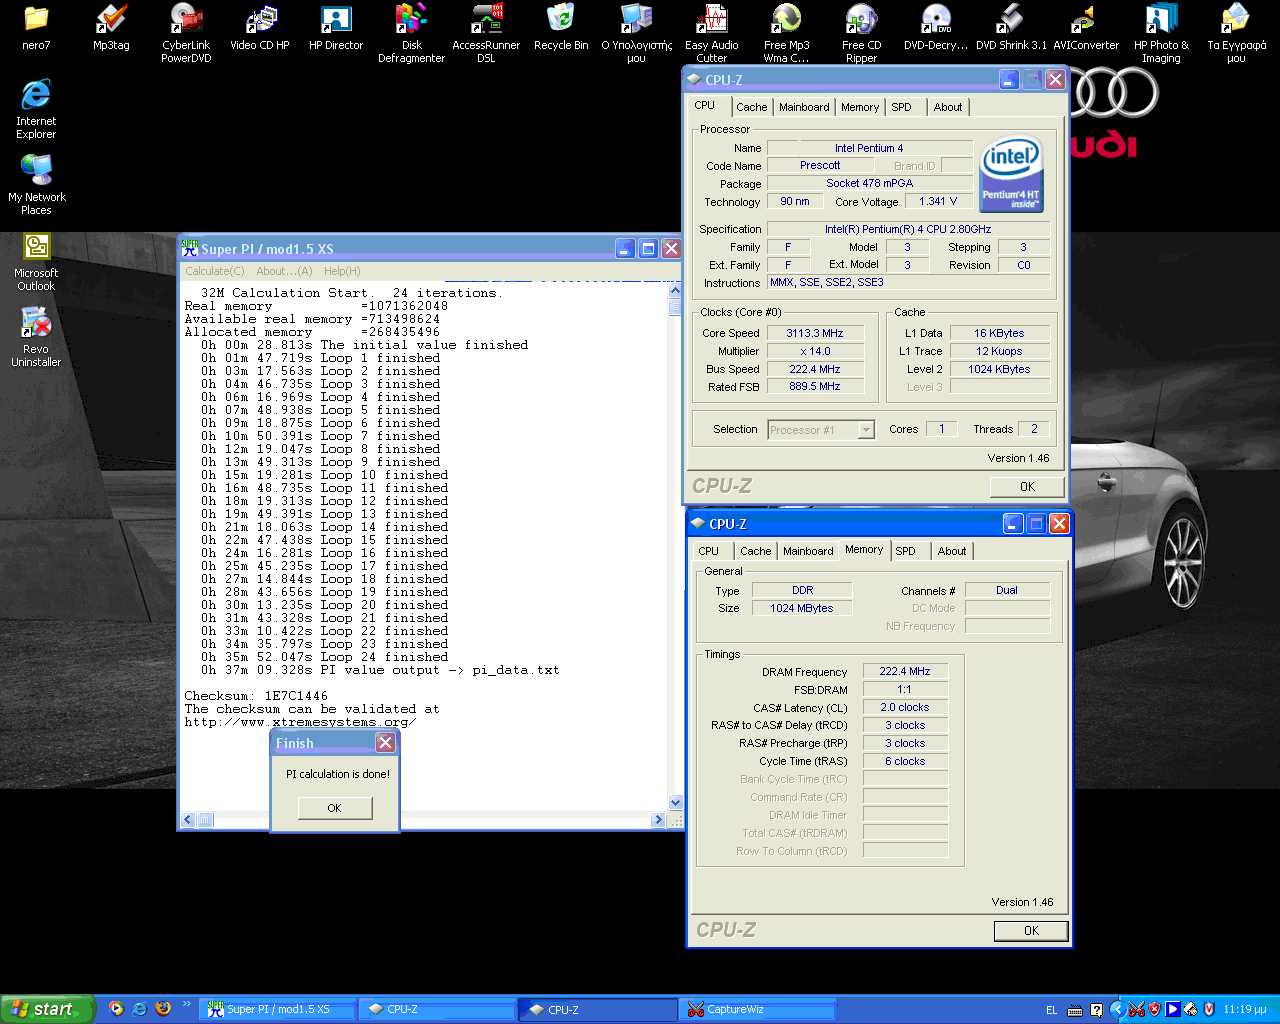Click the Checksum 1E7C1446 line
The height and width of the screenshot is (1024, 1280).
click(256, 696)
